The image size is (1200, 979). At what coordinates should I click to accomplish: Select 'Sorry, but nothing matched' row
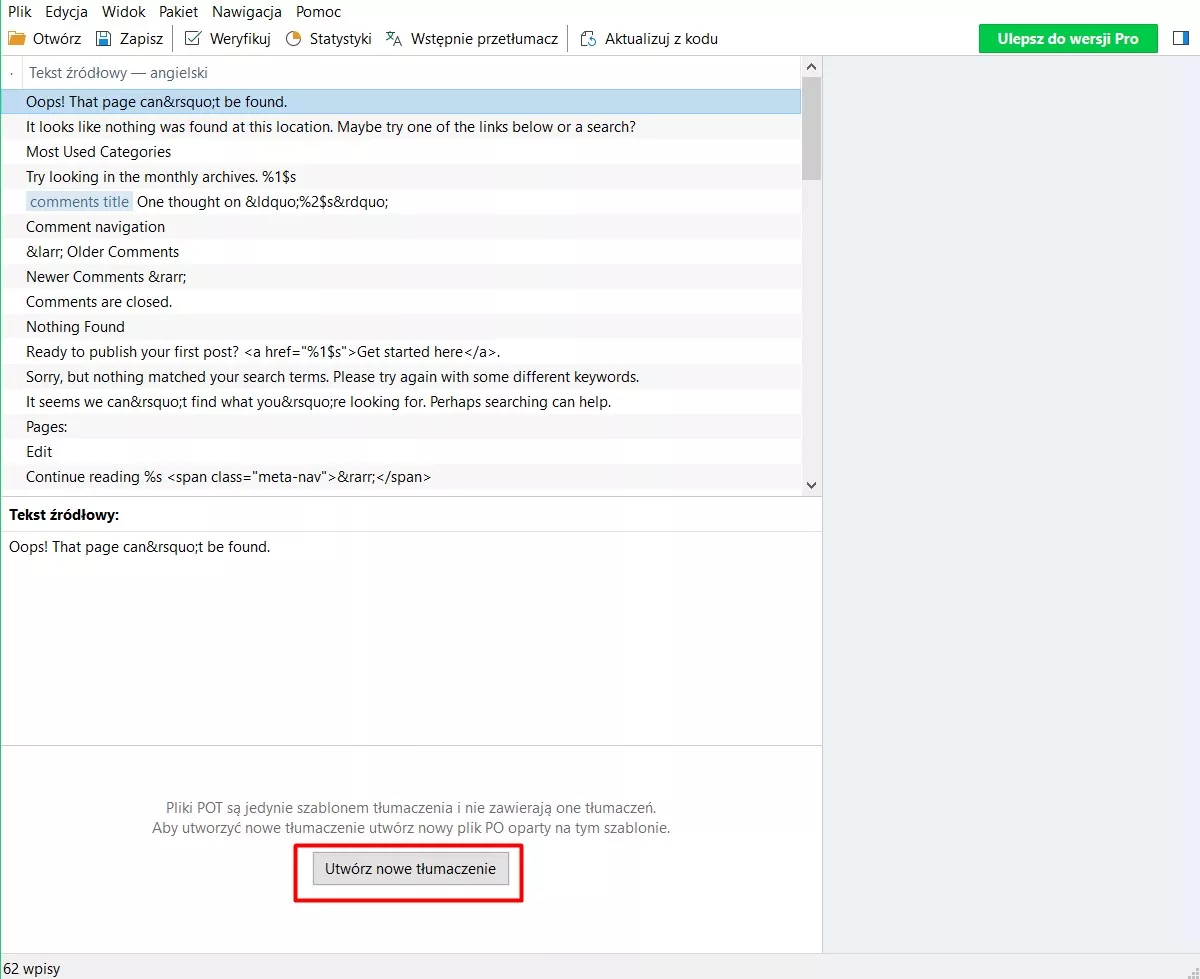point(401,377)
